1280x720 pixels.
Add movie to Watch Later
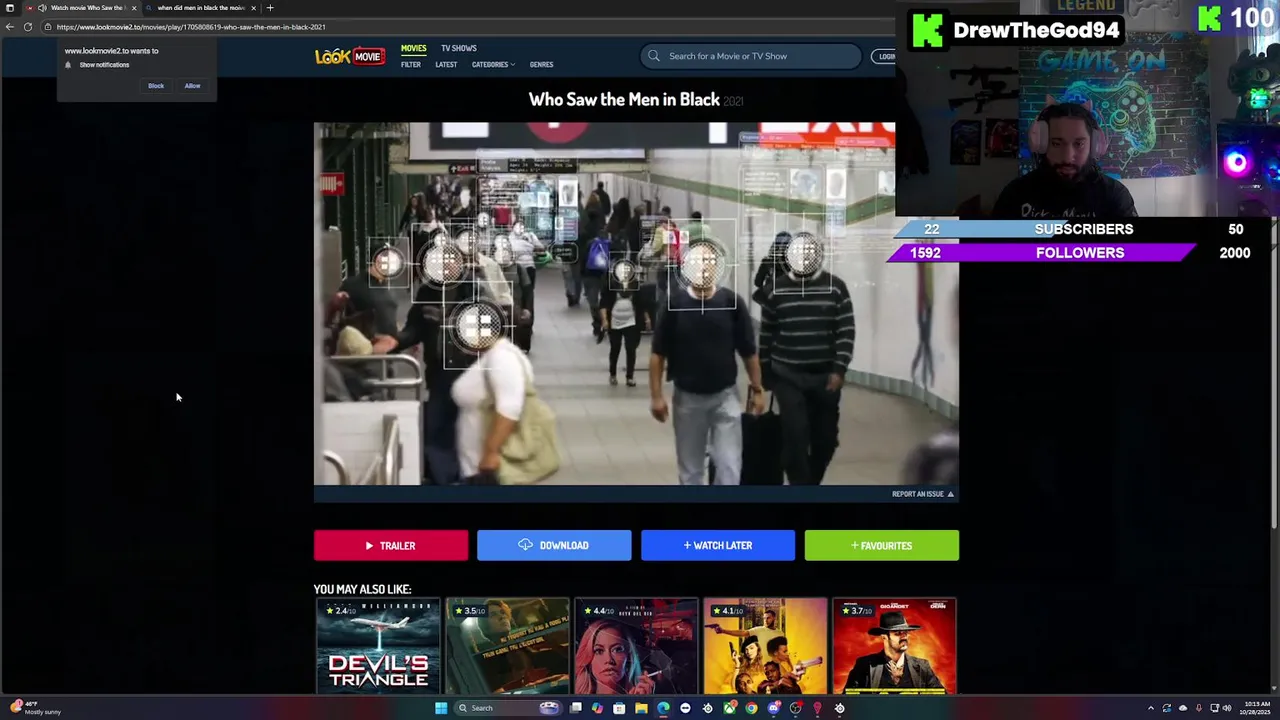718,546
